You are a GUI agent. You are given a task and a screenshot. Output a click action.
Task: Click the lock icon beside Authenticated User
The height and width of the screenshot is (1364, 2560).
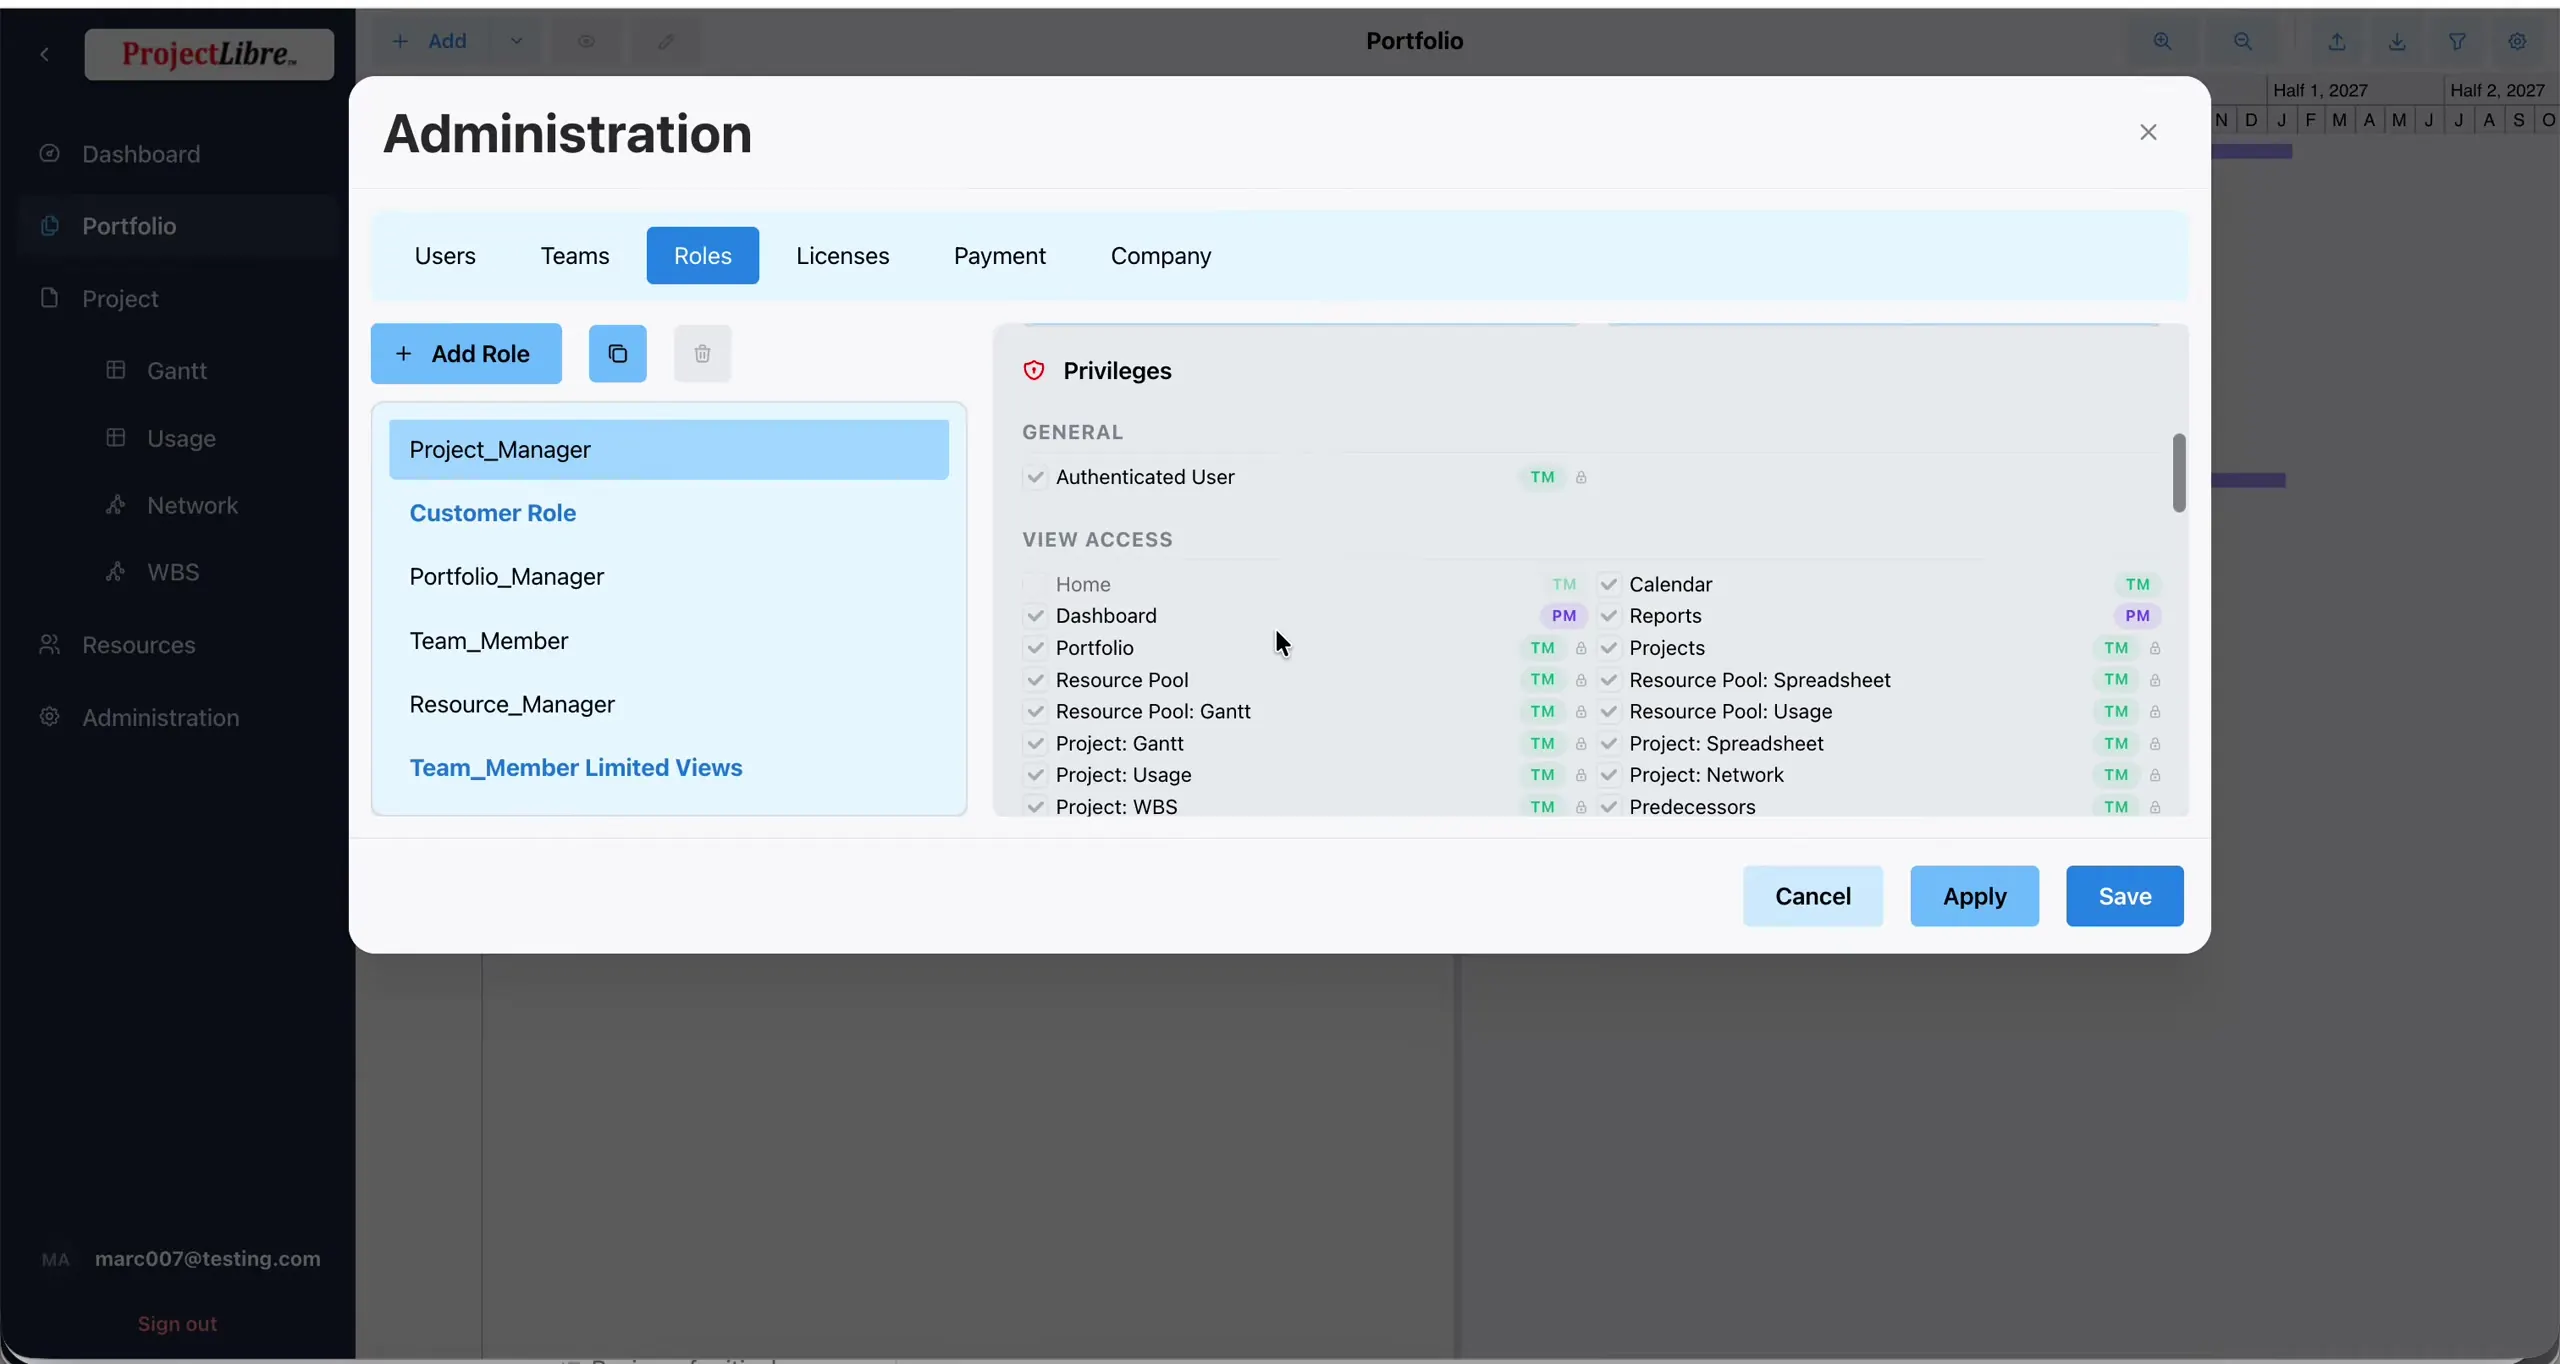point(1581,478)
